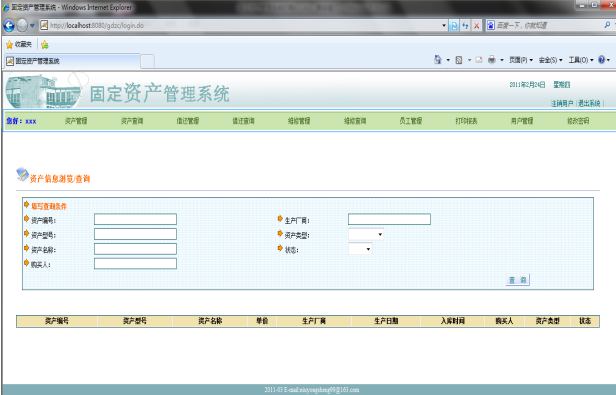Click the Home toolbar icon
616x395 pixels.
437,60
